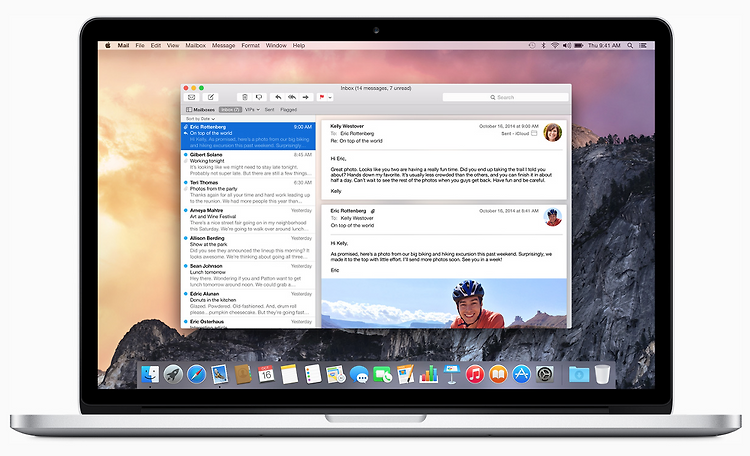Open the Mail menu in menu bar
This screenshot has height=456, width=750.
[123, 45]
